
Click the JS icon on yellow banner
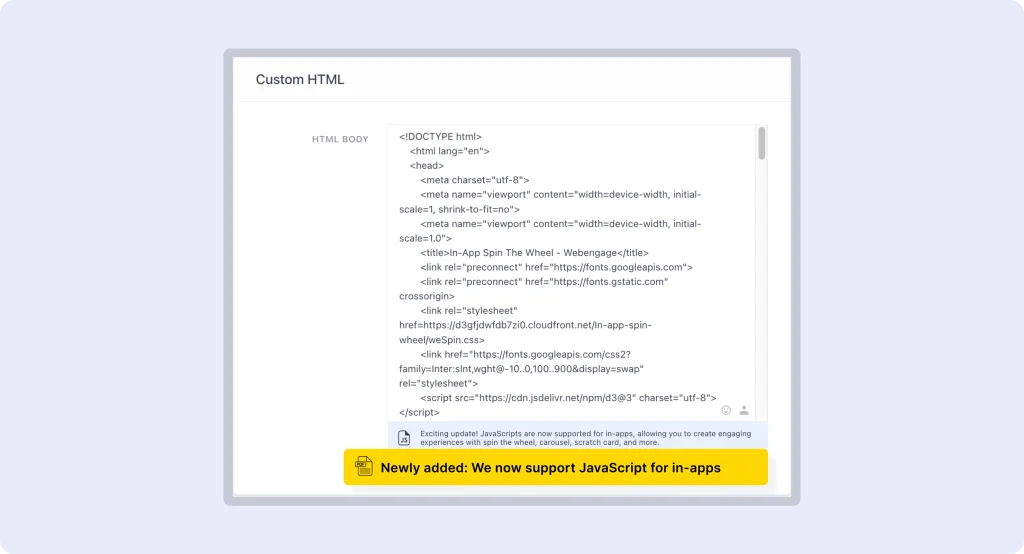pos(365,467)
